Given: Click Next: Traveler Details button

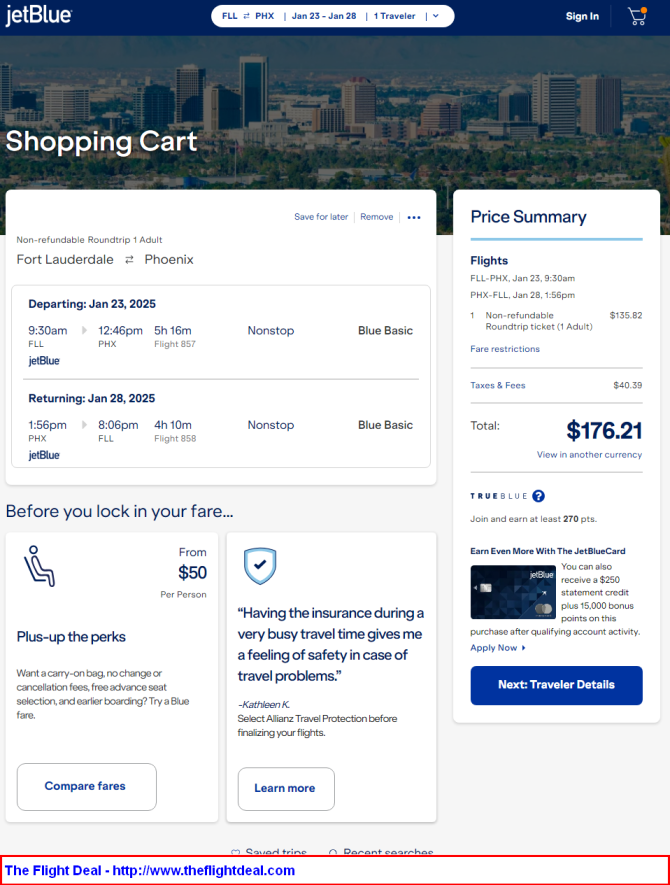Looking at the screenshot, I should coord(556,685).
